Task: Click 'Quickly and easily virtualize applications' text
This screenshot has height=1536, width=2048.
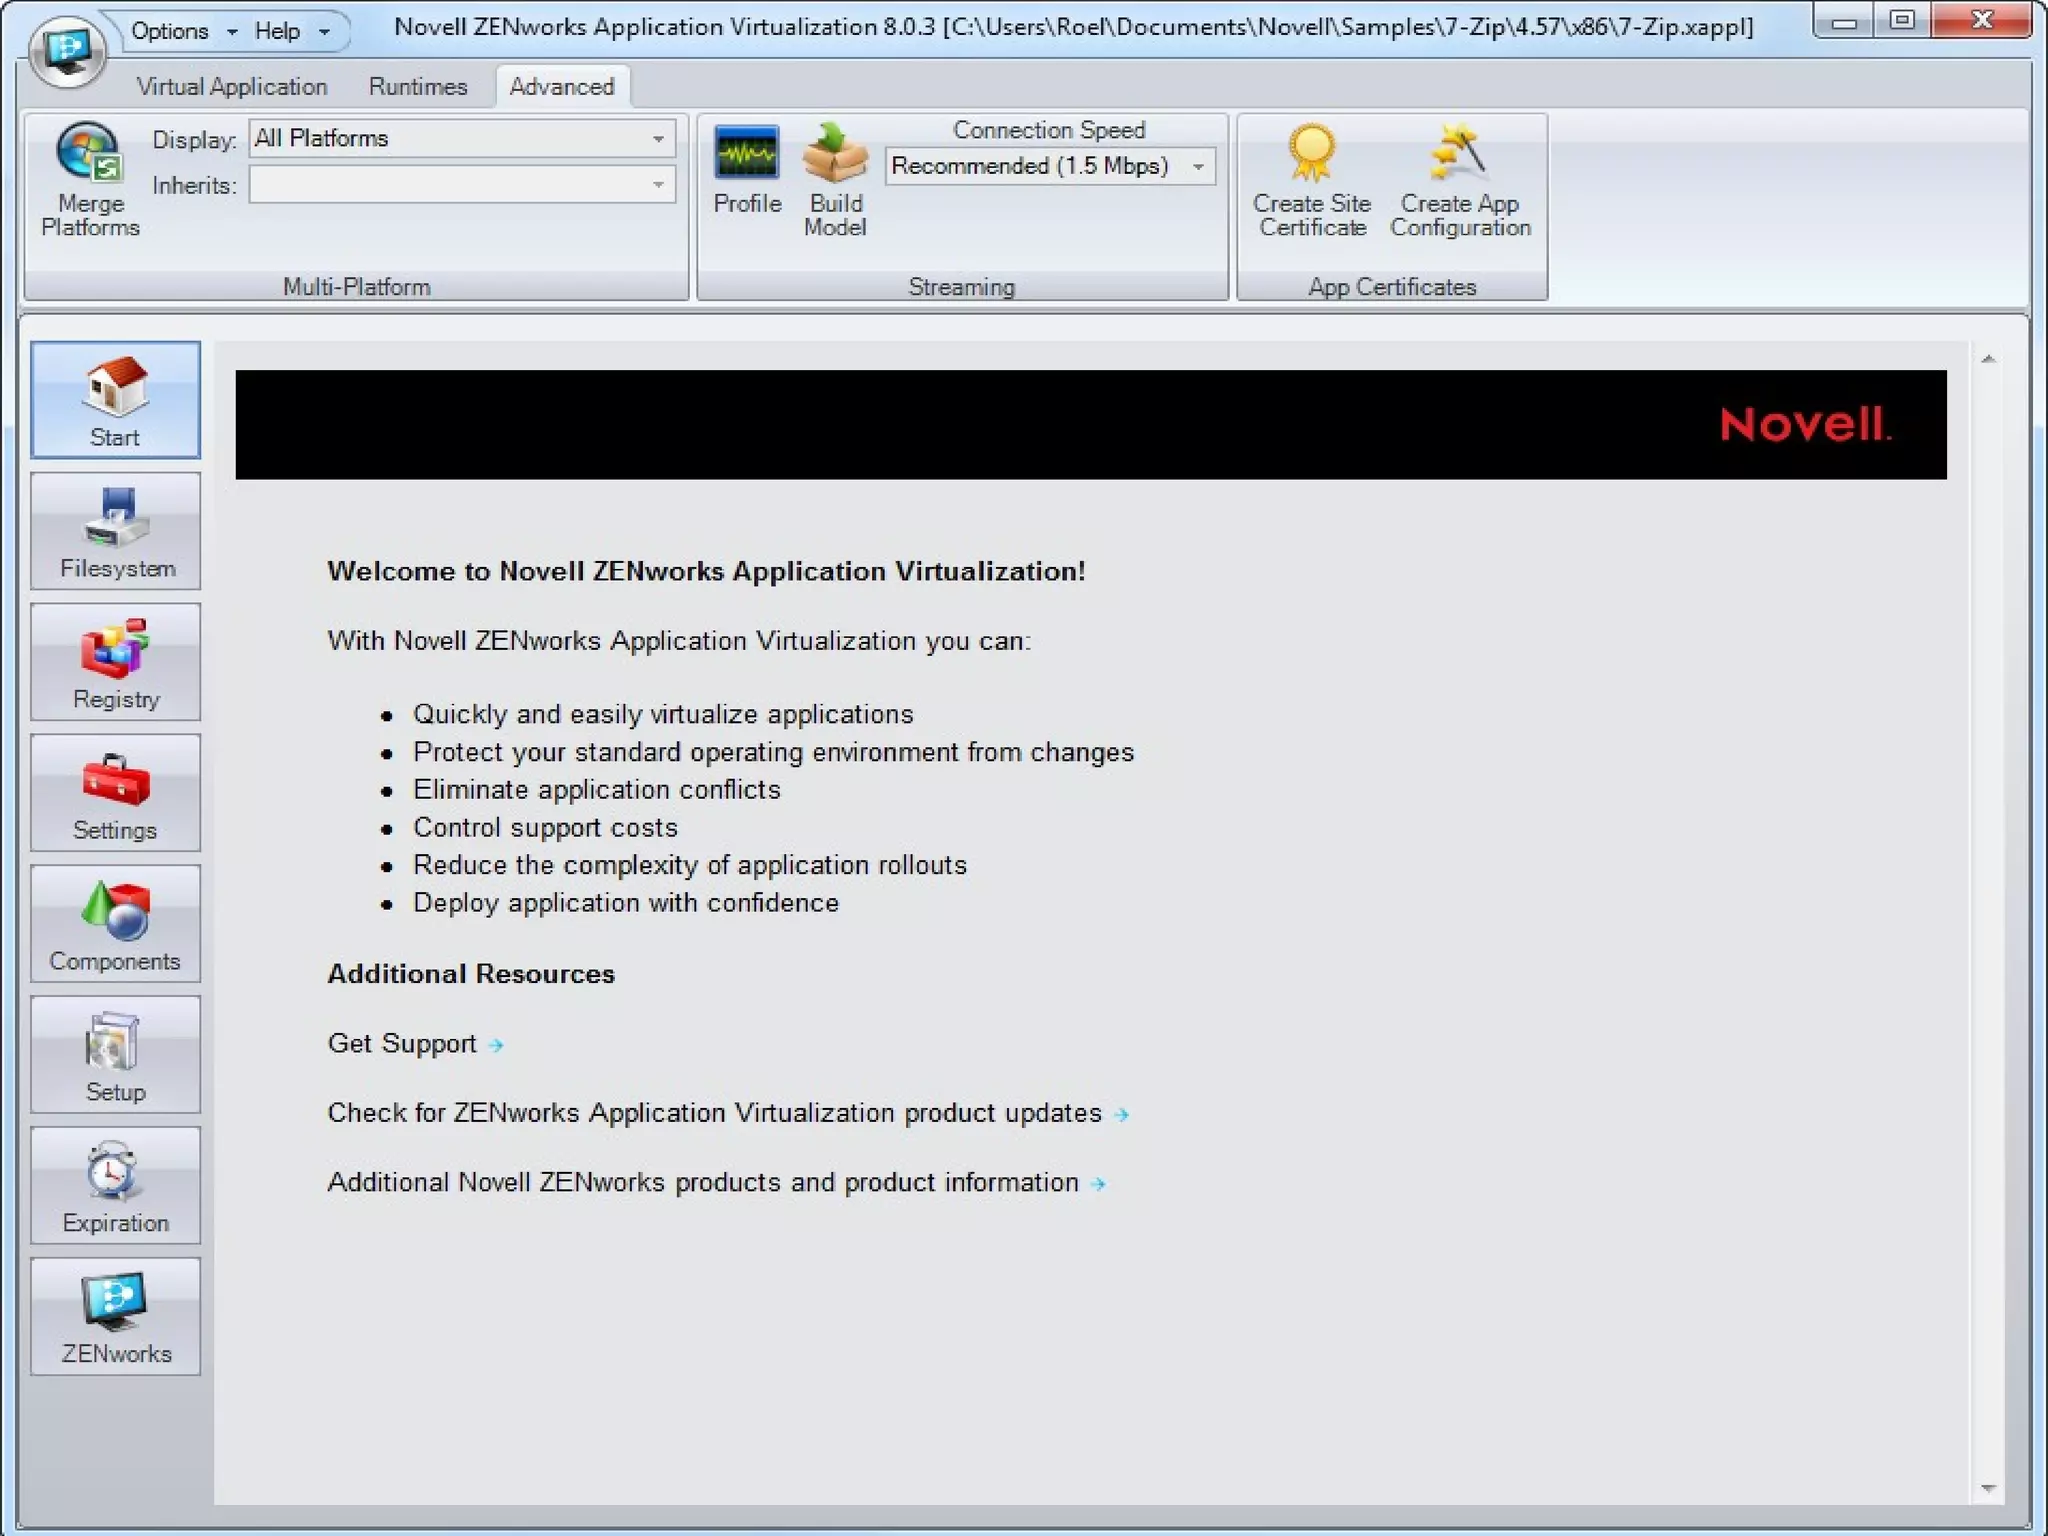Action: click(663, 714)
